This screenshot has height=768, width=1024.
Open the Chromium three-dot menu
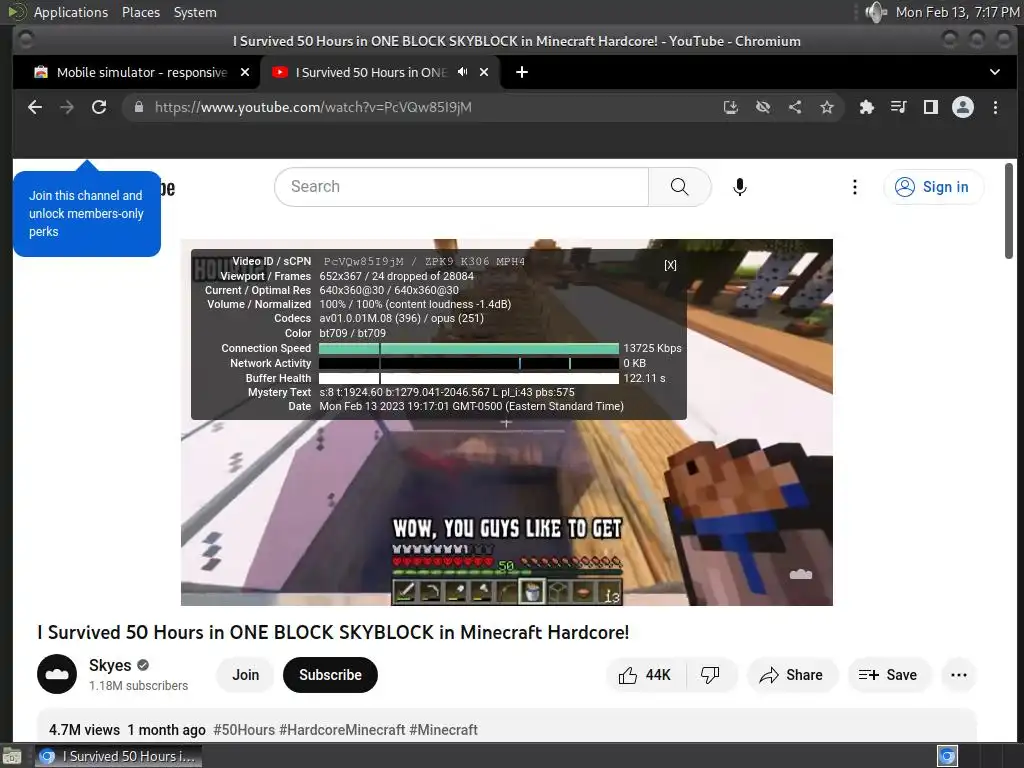(x=995, y=107)
